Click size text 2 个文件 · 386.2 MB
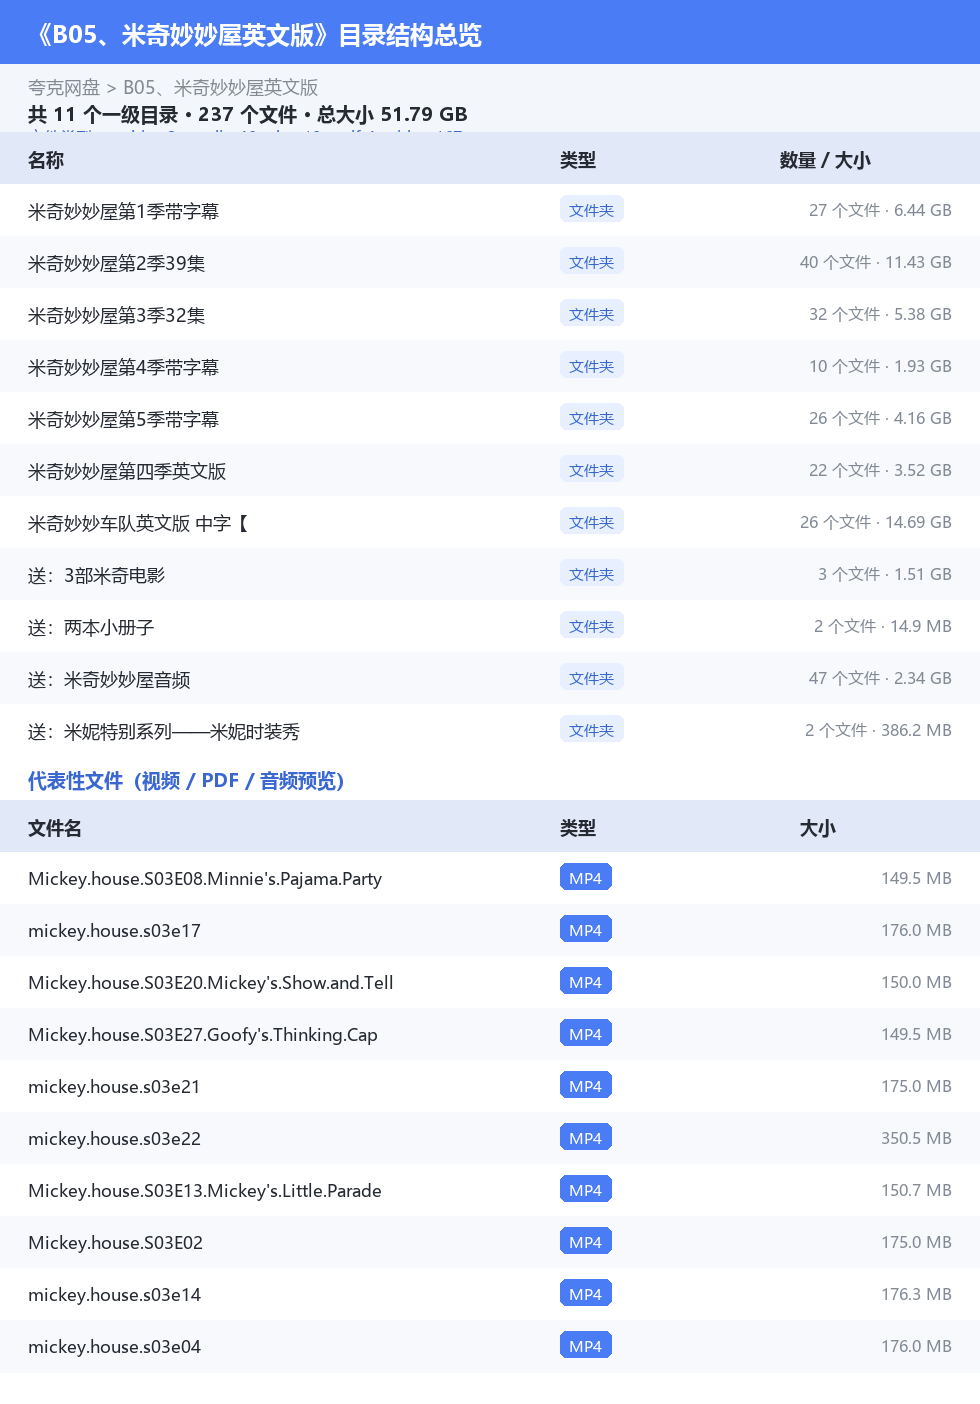The width and height of the screenshot is (980, 1404). pyautogui.click(x=878, y=730)
